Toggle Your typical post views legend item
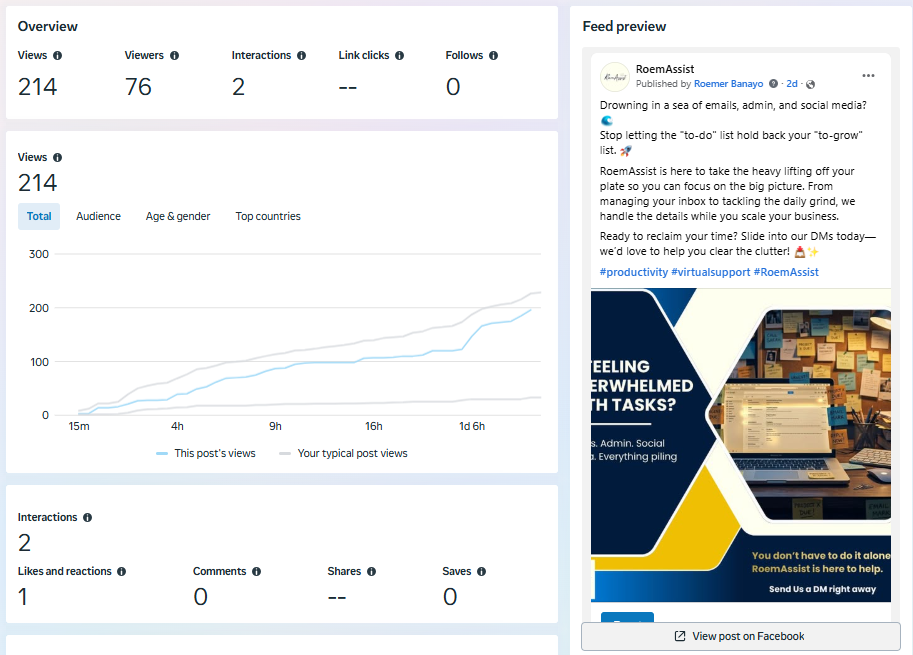 (344, 454)
